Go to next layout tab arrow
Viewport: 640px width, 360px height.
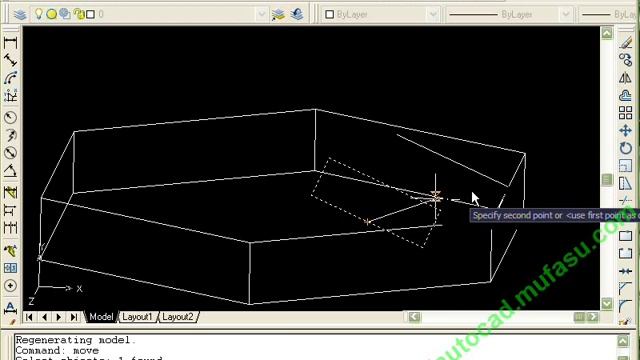59,317
